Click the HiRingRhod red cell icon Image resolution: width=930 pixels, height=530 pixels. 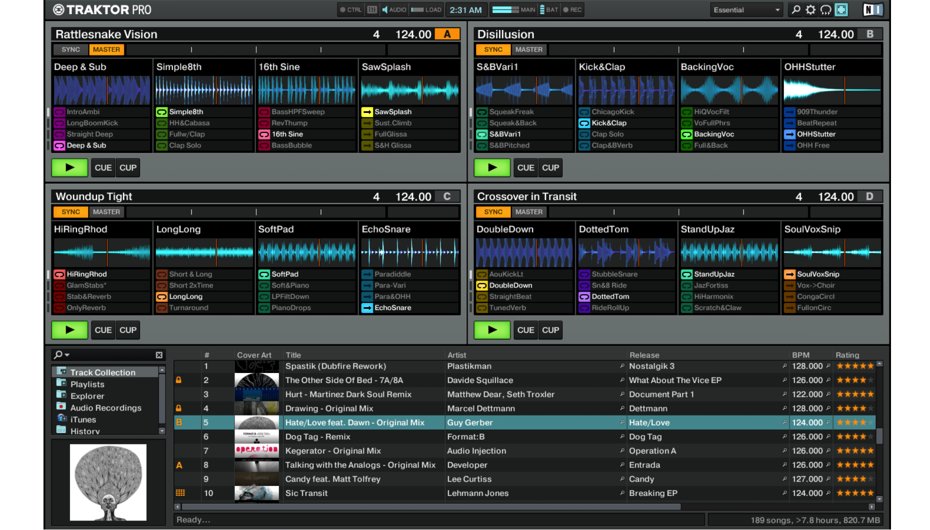[x=59, y=274]
